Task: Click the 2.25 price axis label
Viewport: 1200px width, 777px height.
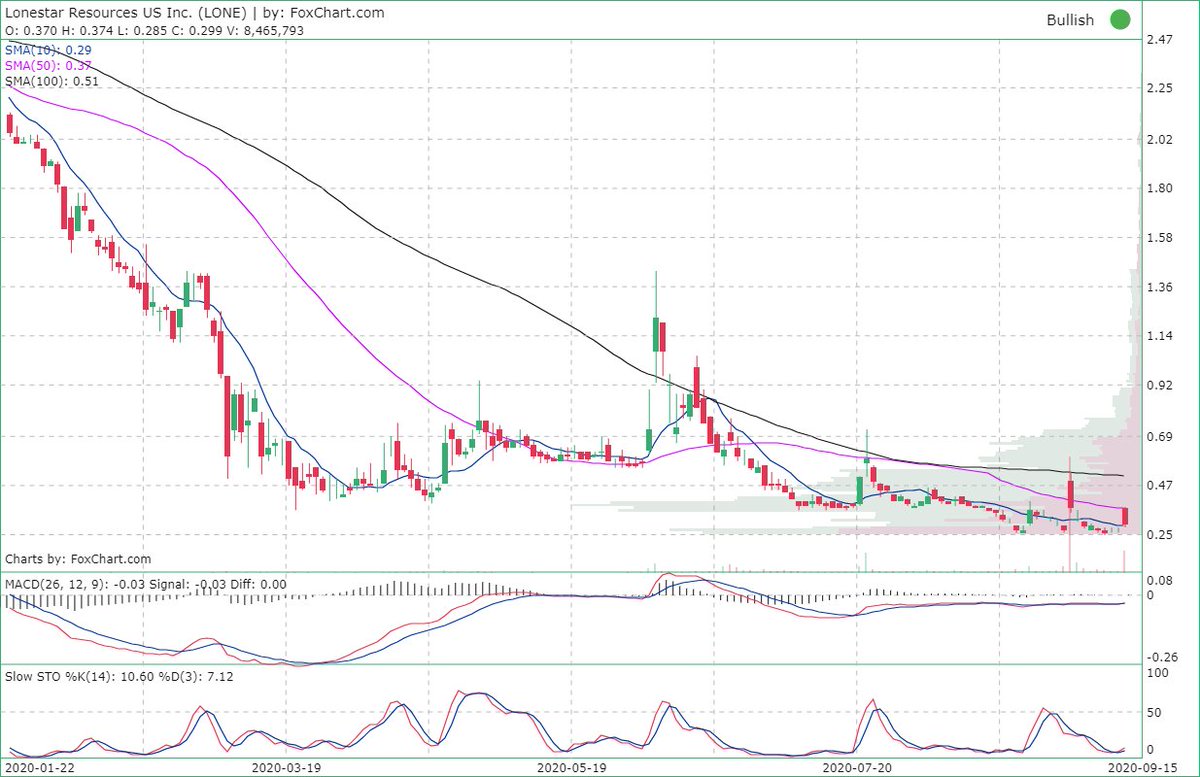Action: [1160, 89]
